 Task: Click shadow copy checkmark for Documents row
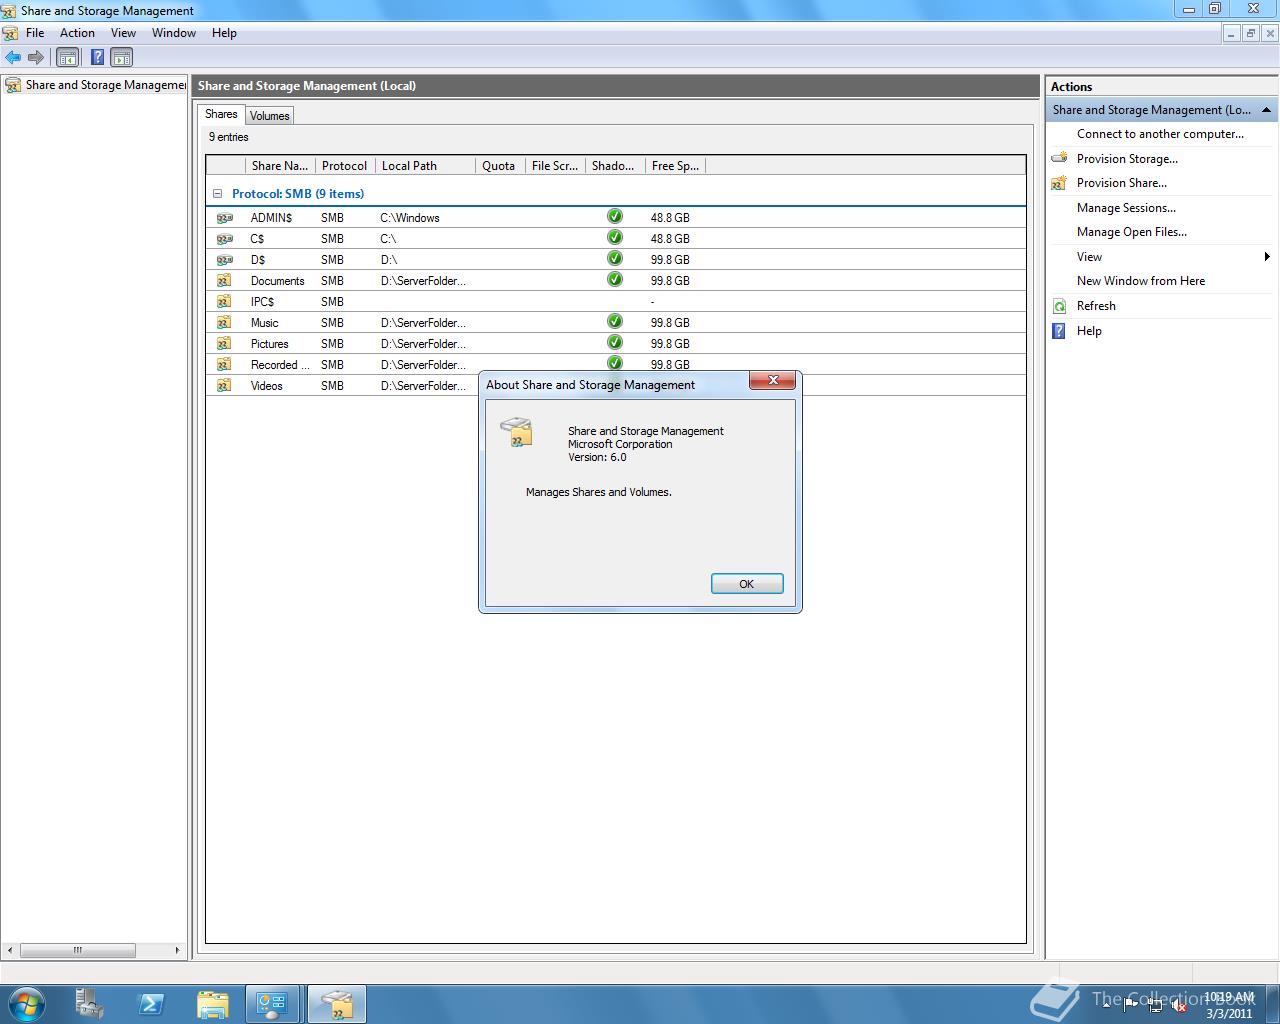[x=615, y=279]
